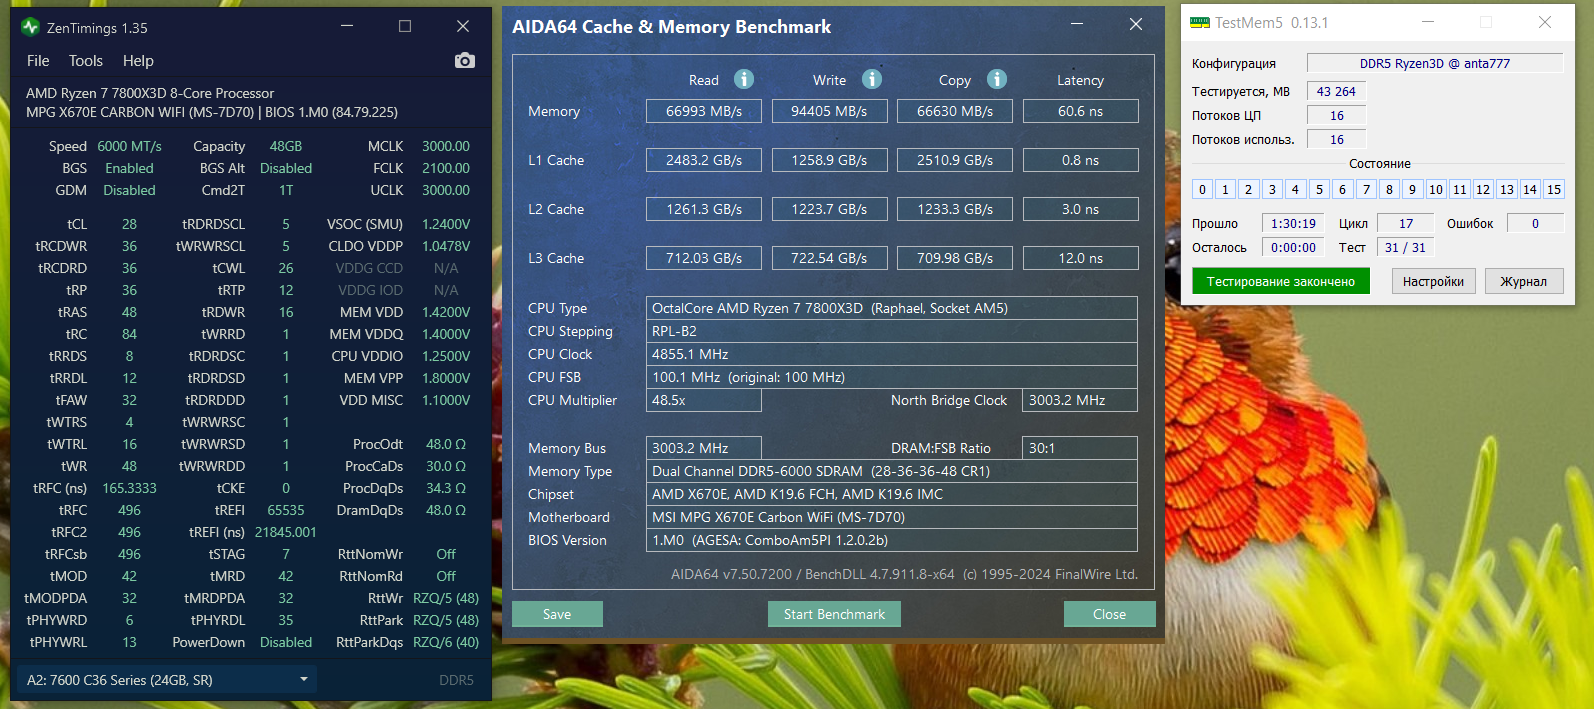This screenshot has width=1594, height=709.
Task: Click the Memory Copy 66630 MB/s field
Action: point(955,111)
